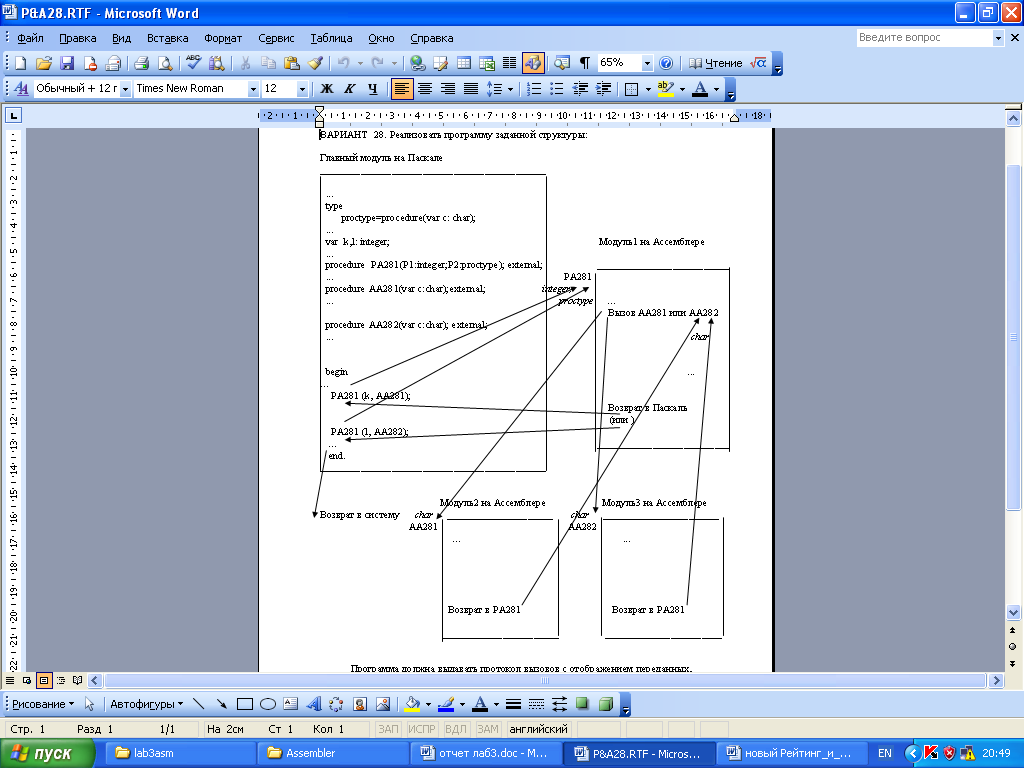
Task: Save the document with floppy icon
Action: [67, 63]
